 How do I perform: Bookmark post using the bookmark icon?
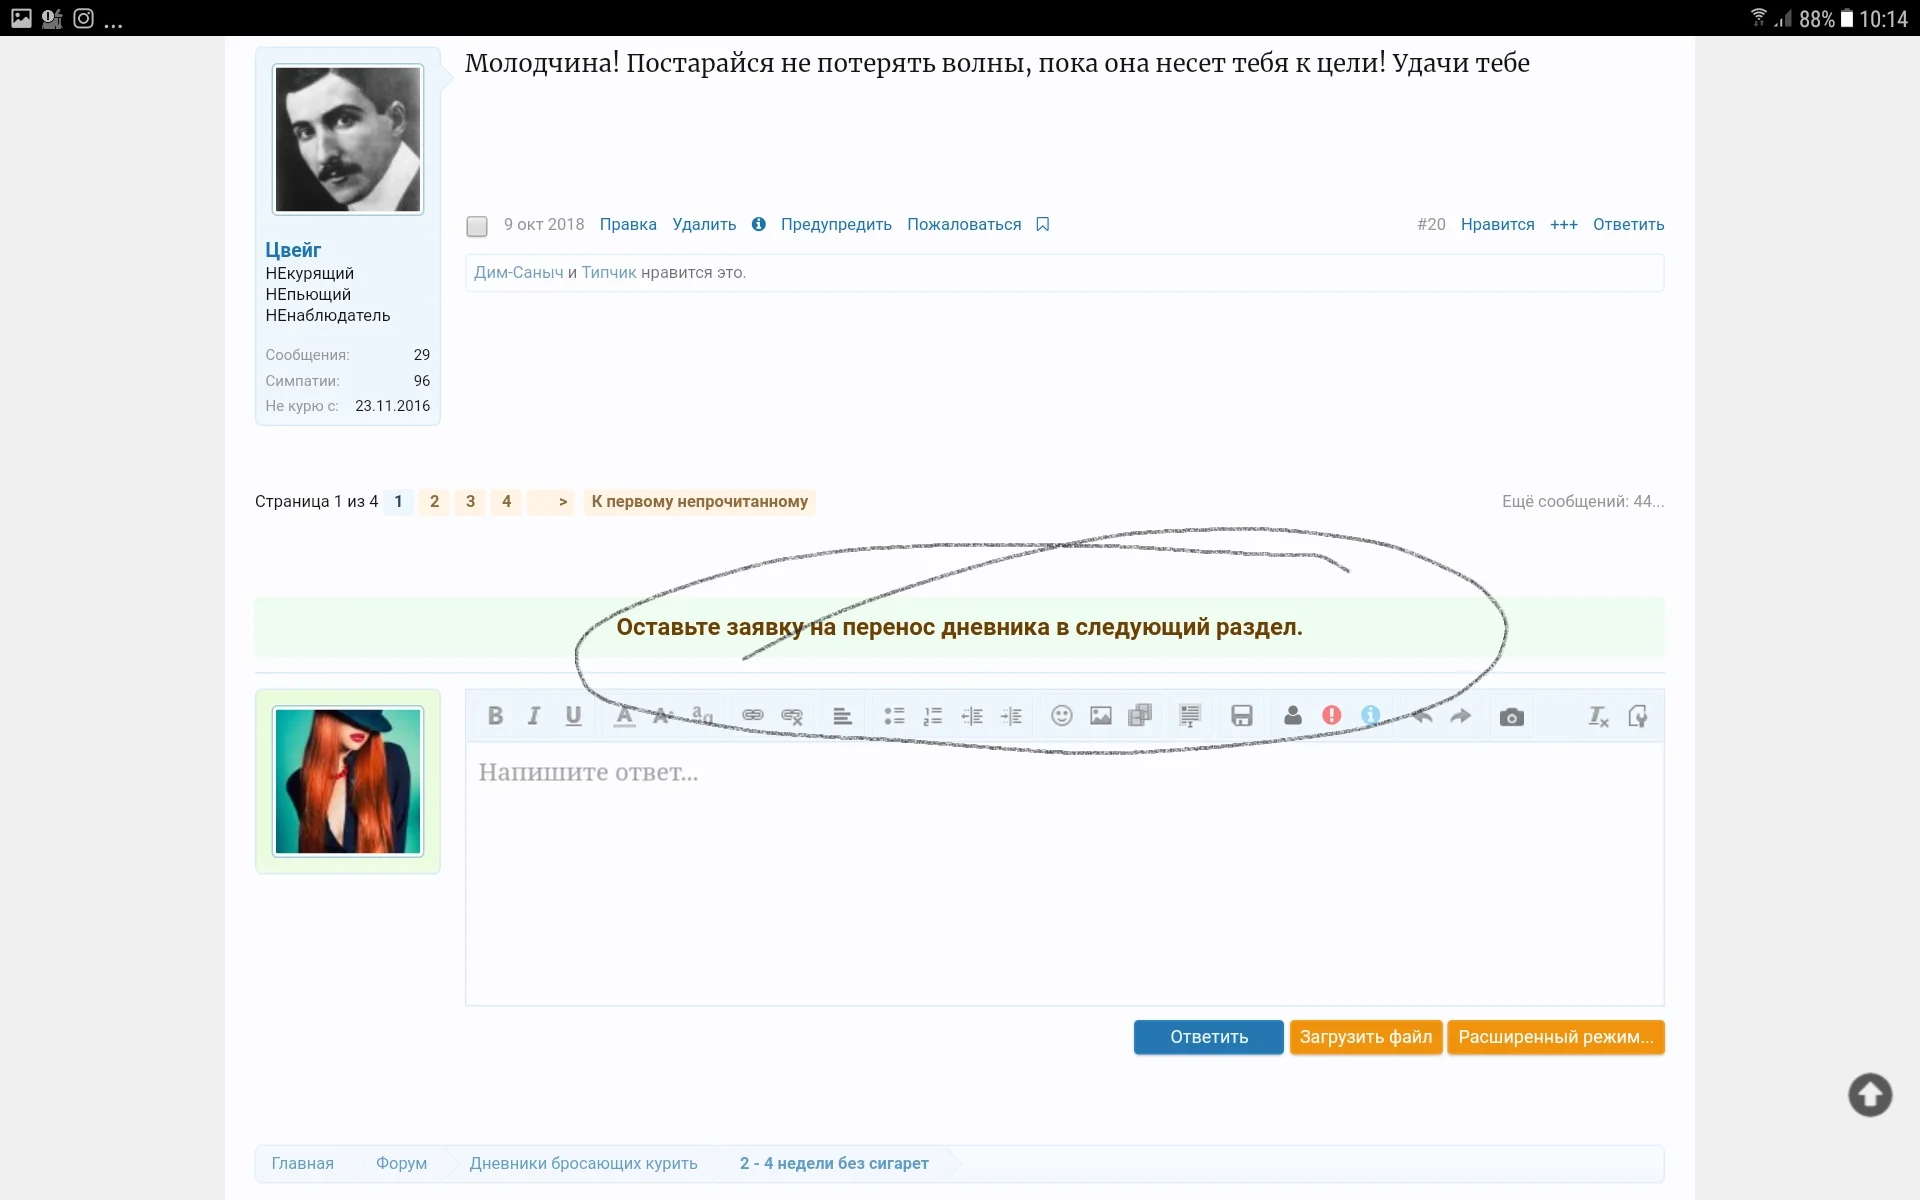pyautogui.click(x=1043, y=224)
